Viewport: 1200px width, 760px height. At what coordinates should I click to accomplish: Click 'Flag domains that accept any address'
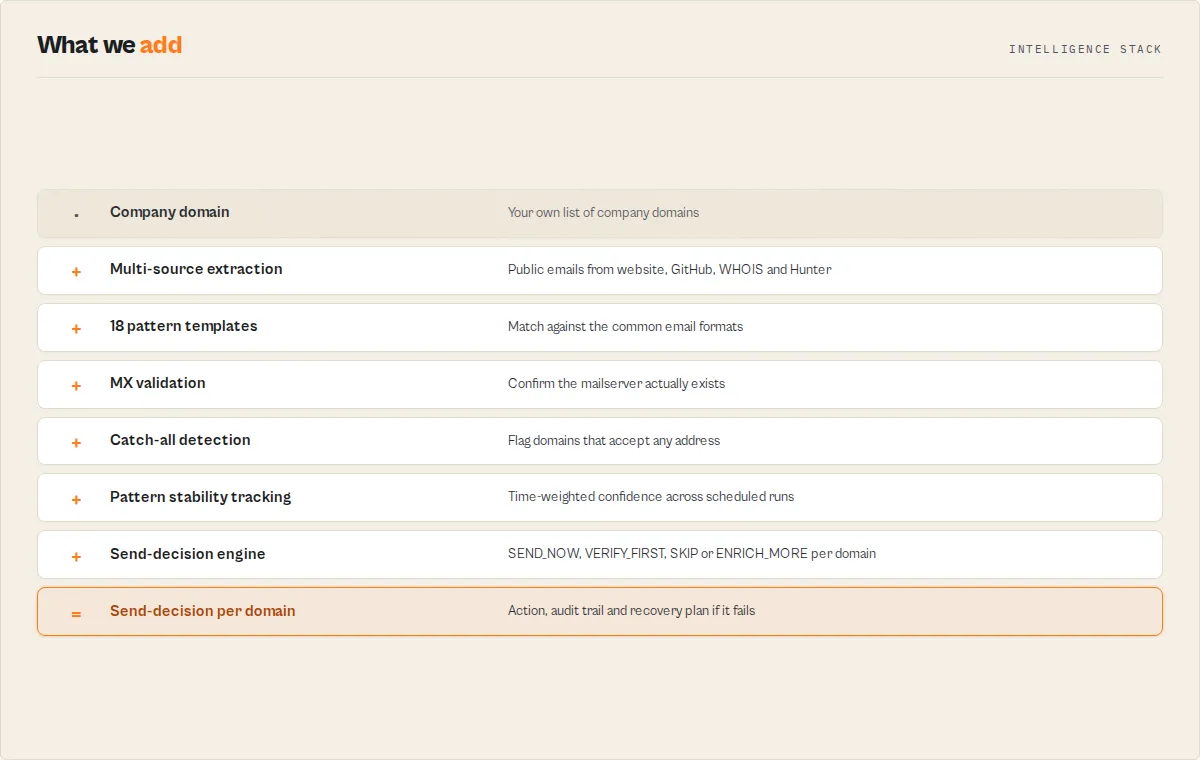[x=614, y=440]
